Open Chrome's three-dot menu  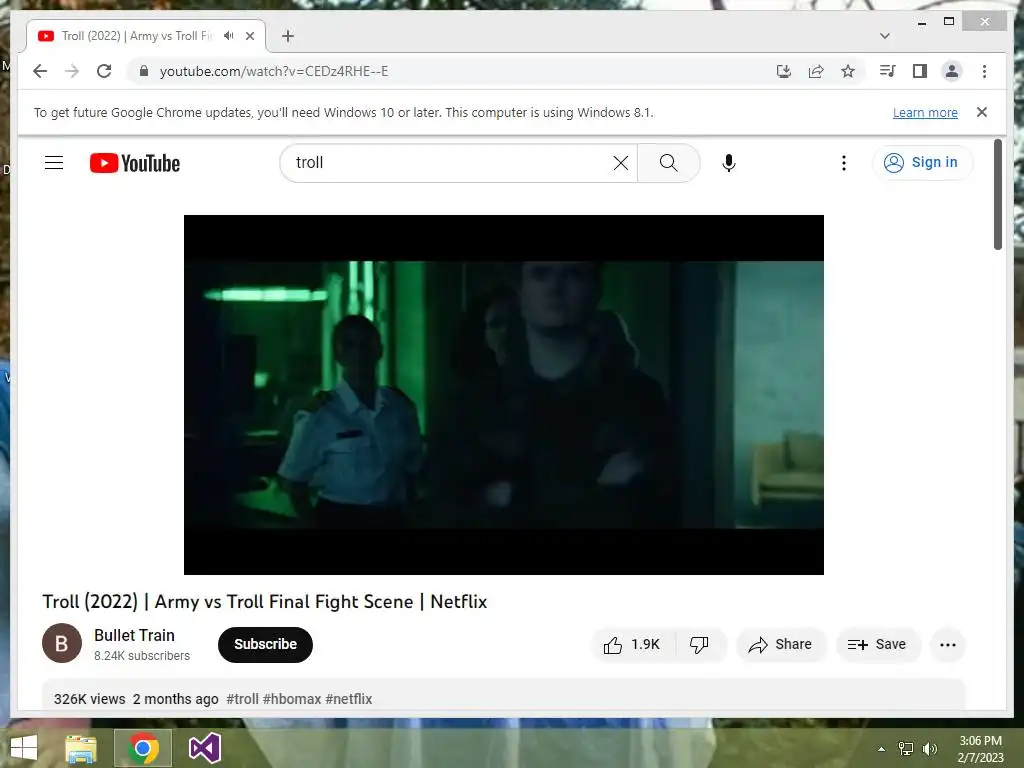(984, 71)
